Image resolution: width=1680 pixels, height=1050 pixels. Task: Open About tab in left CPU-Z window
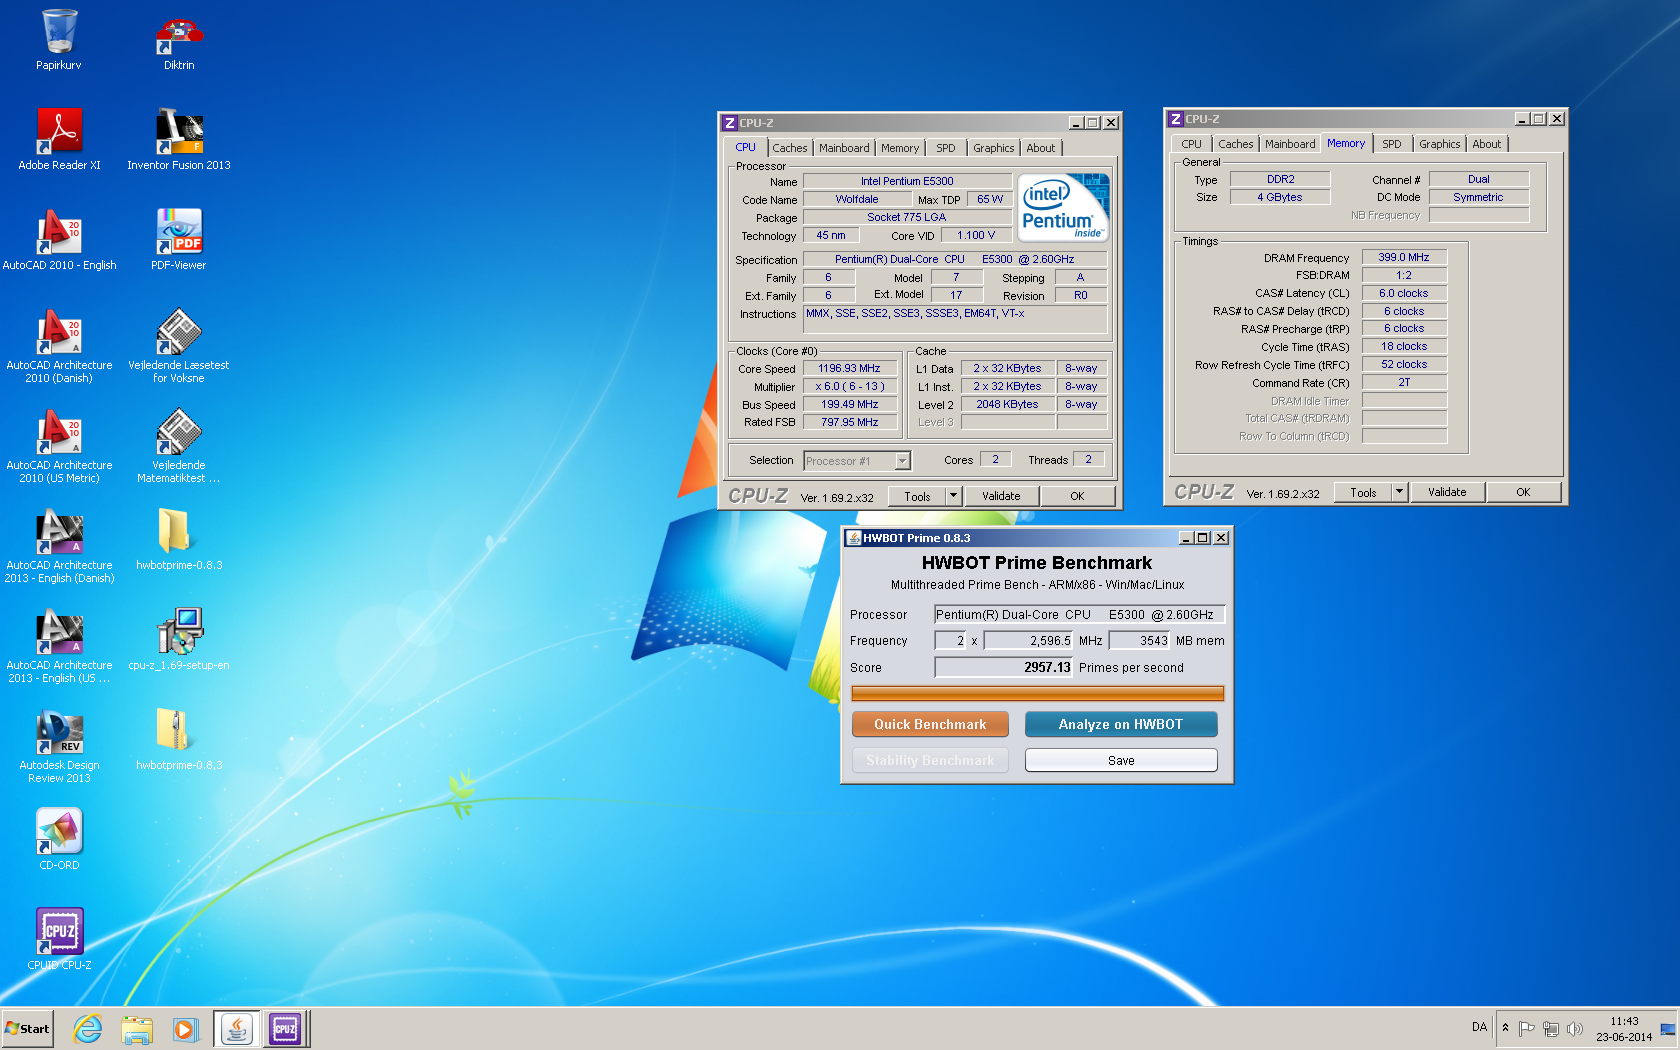coord(1041,148)
